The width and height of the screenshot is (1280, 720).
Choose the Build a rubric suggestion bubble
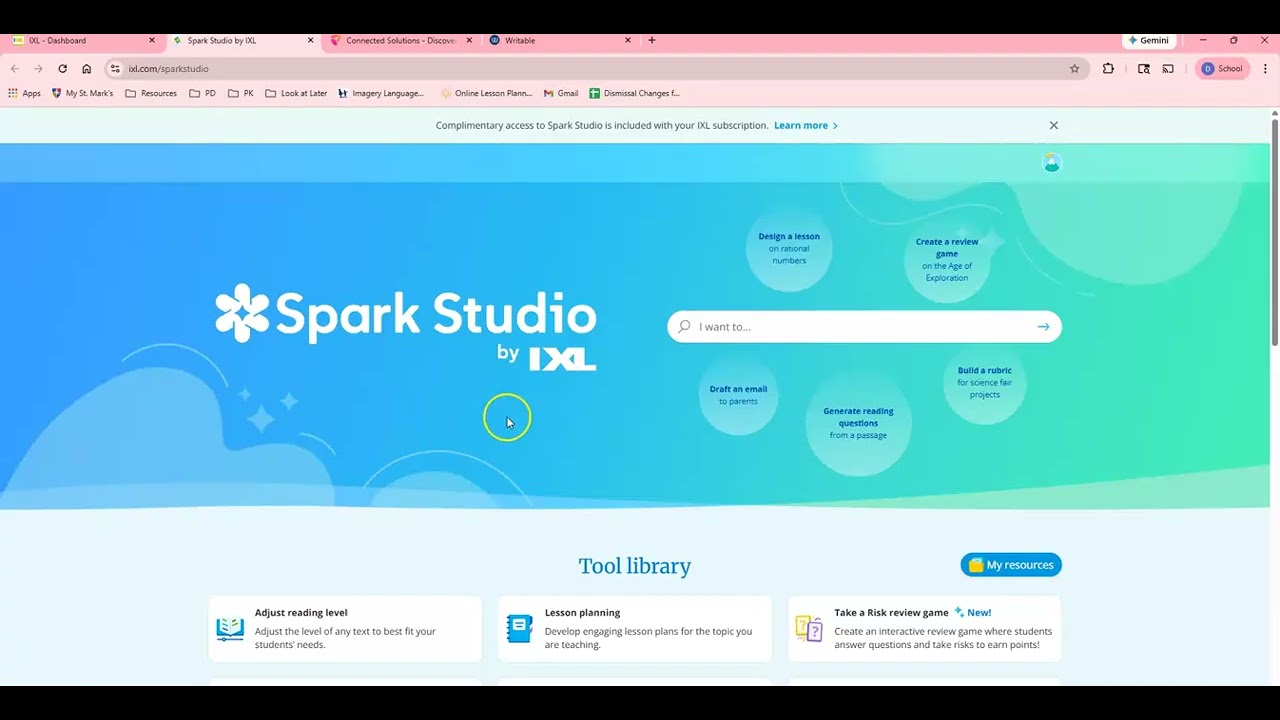click(x=985, y=382)
